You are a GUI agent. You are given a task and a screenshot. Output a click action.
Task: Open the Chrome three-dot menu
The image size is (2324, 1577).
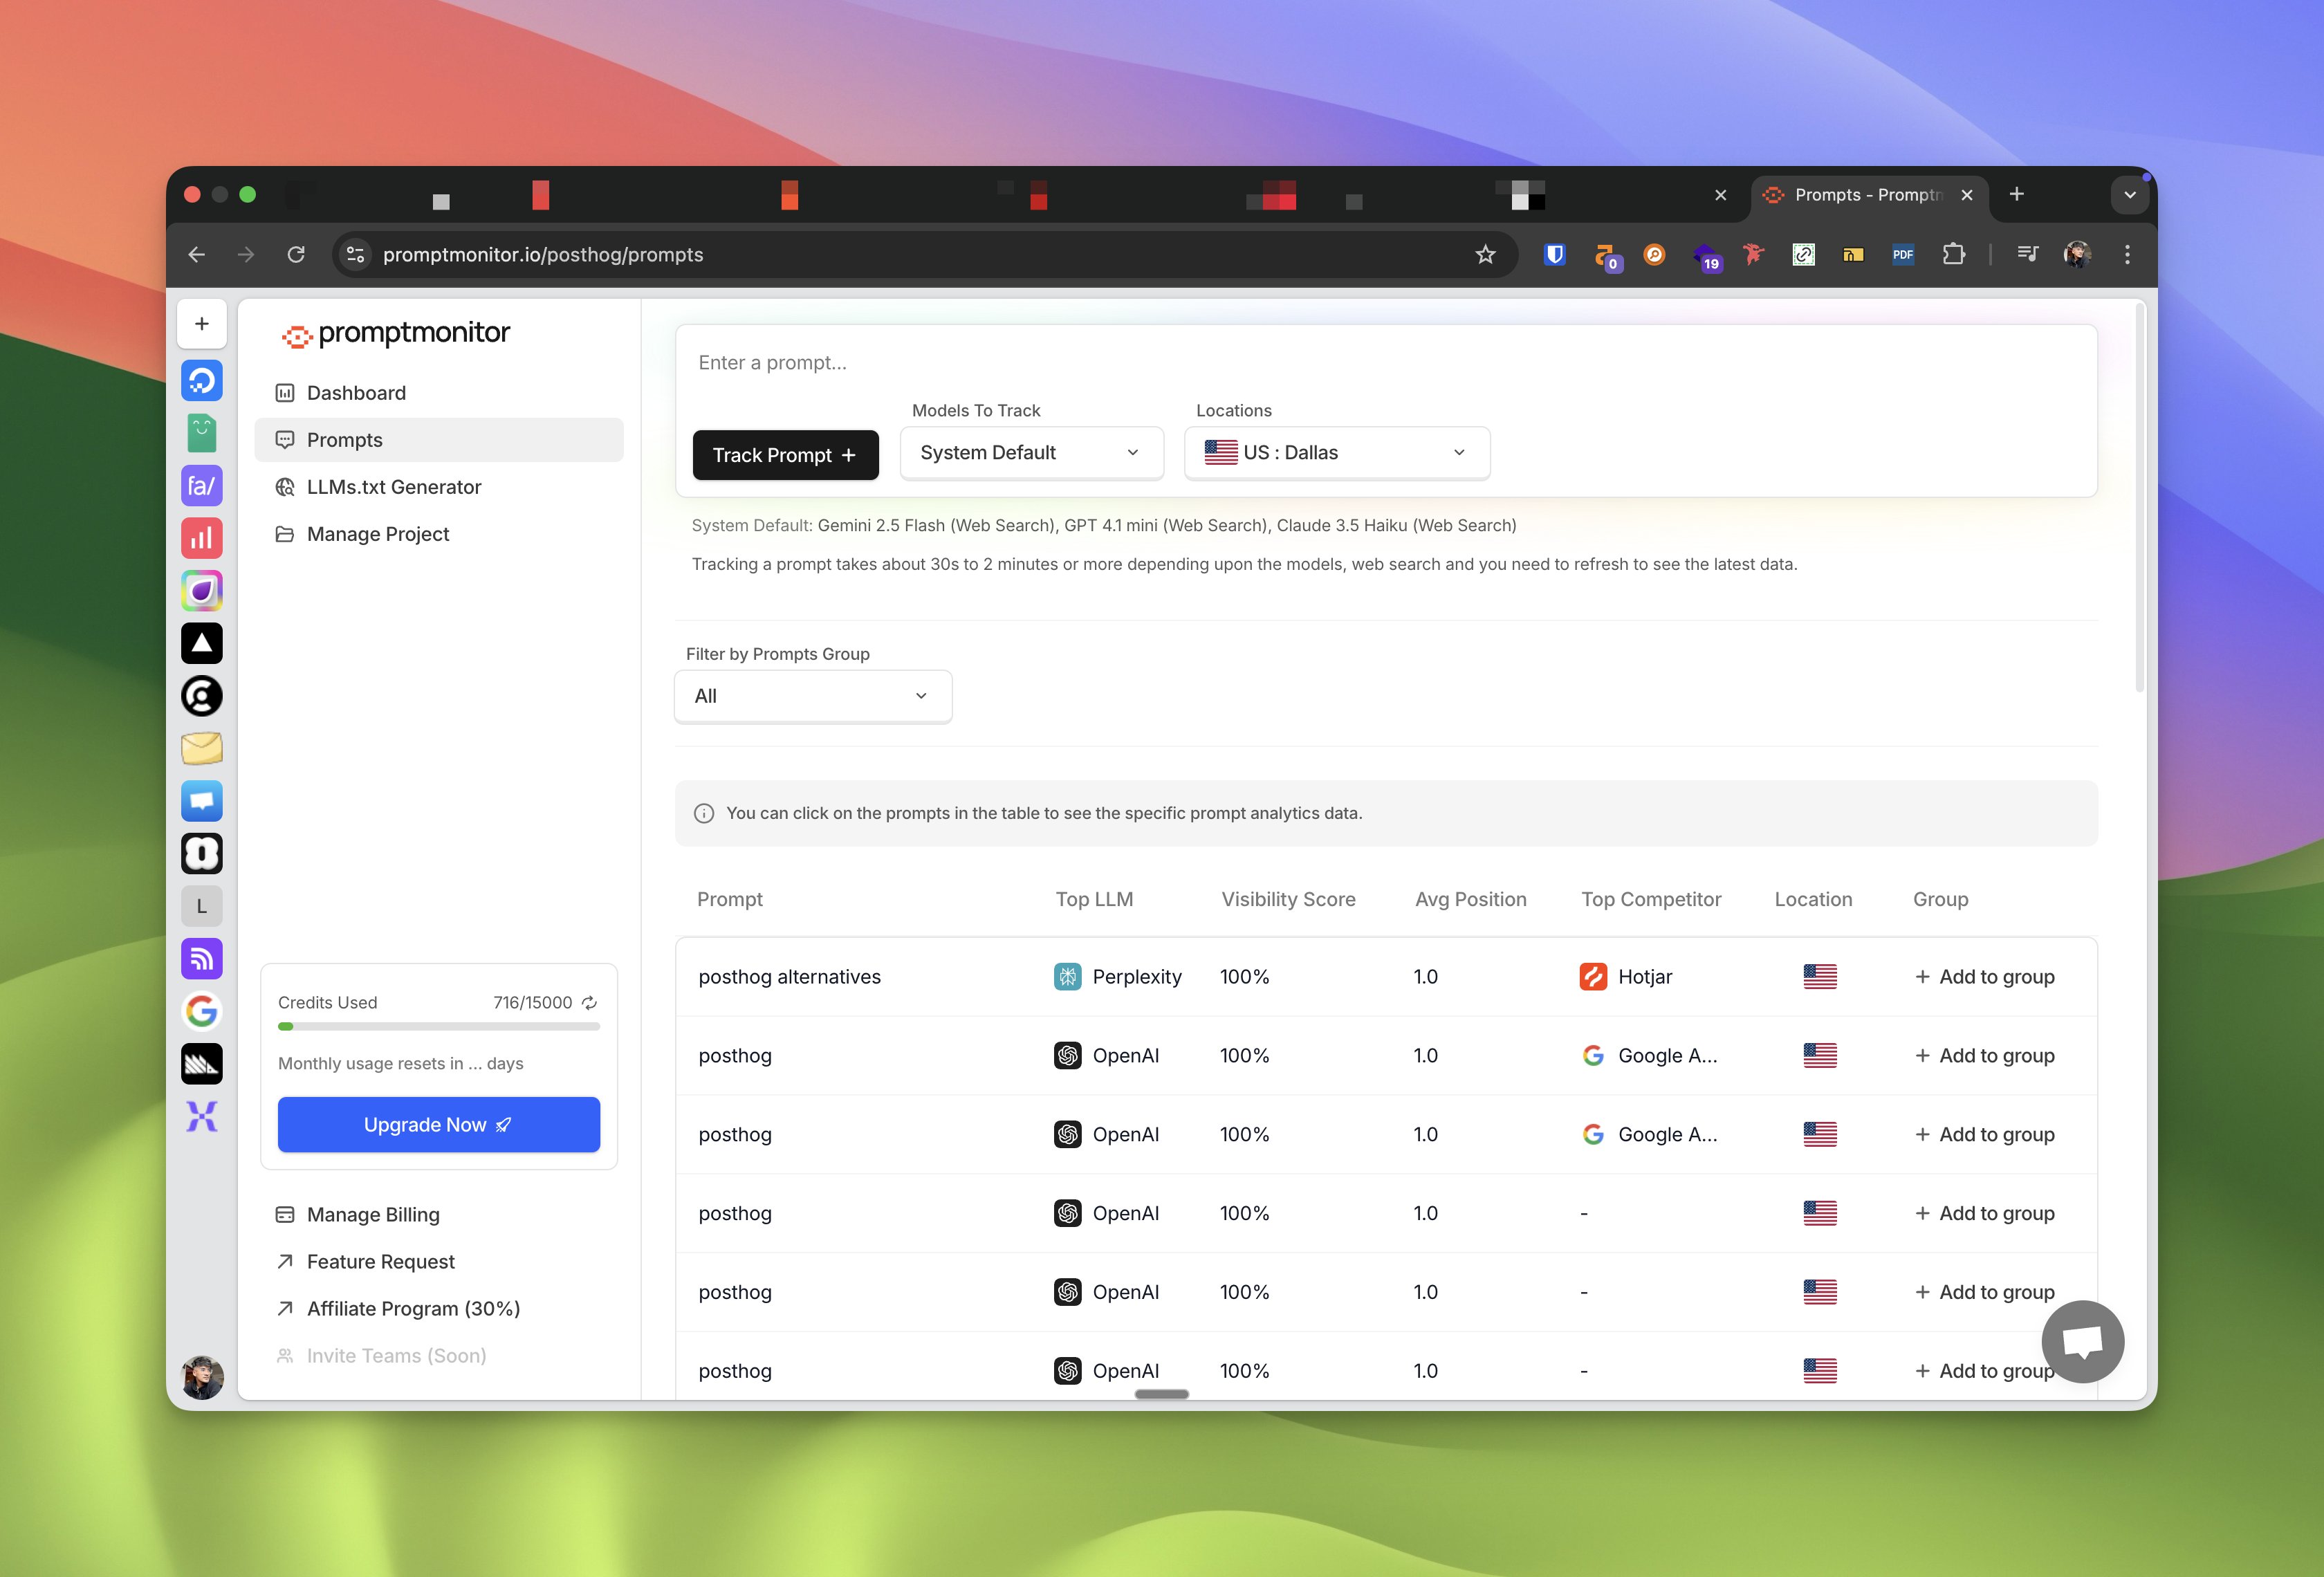point(2127,255)
